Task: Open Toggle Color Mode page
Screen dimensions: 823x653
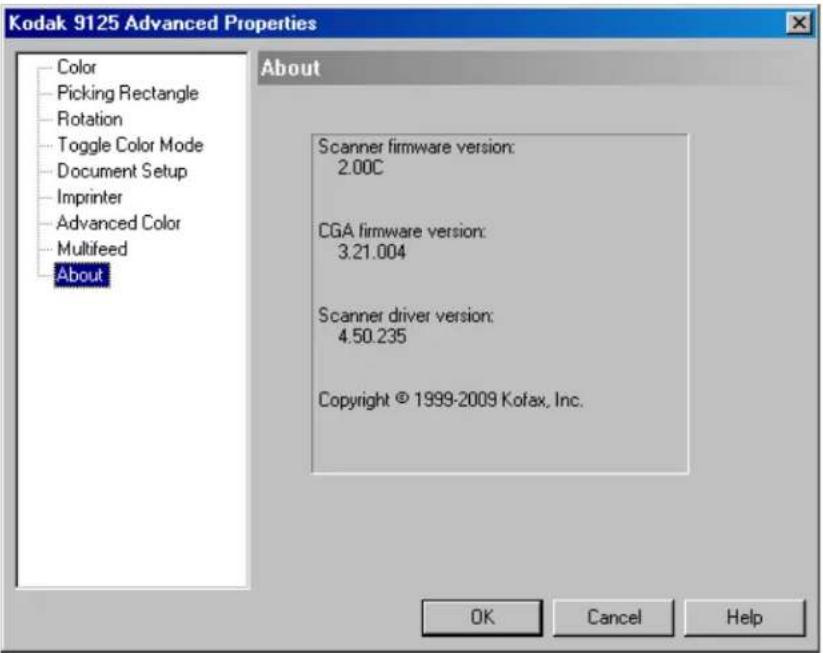Action: (130, 145)
